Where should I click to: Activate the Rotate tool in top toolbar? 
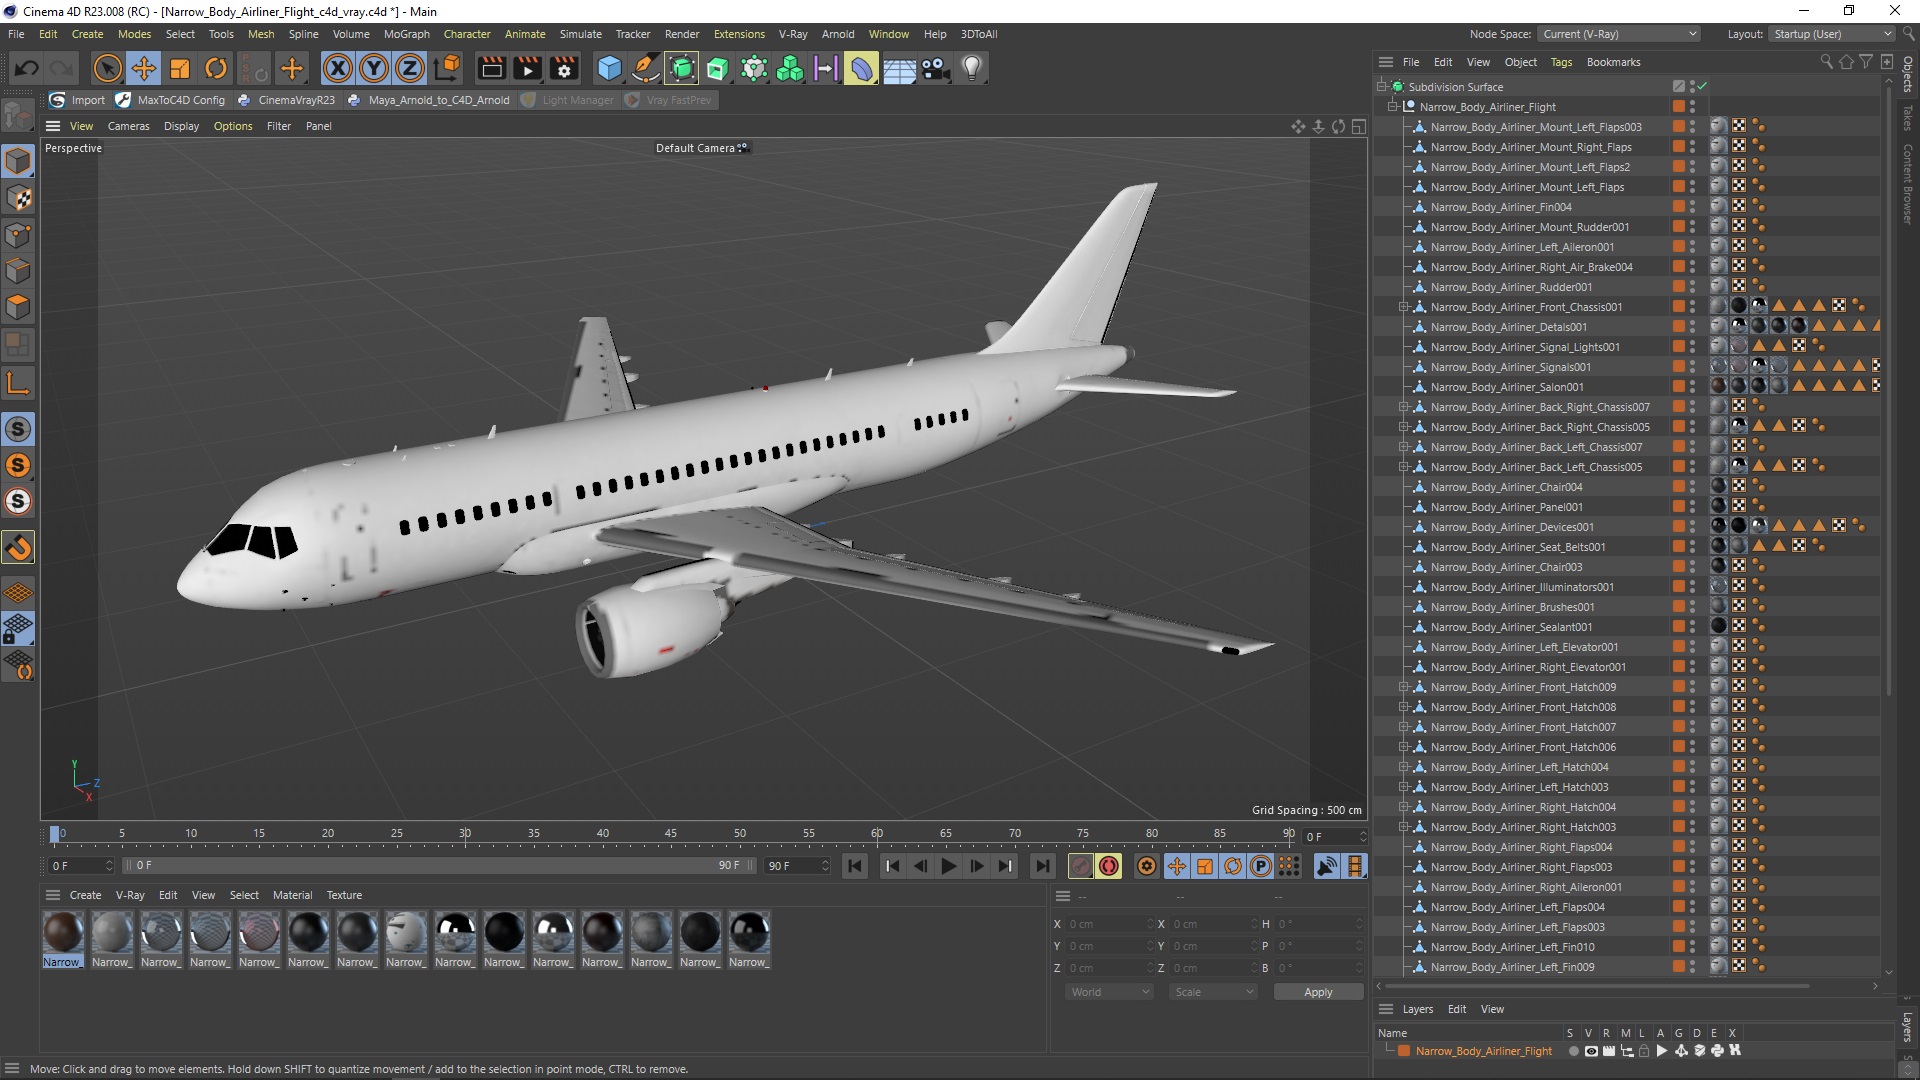click(216, 68)
